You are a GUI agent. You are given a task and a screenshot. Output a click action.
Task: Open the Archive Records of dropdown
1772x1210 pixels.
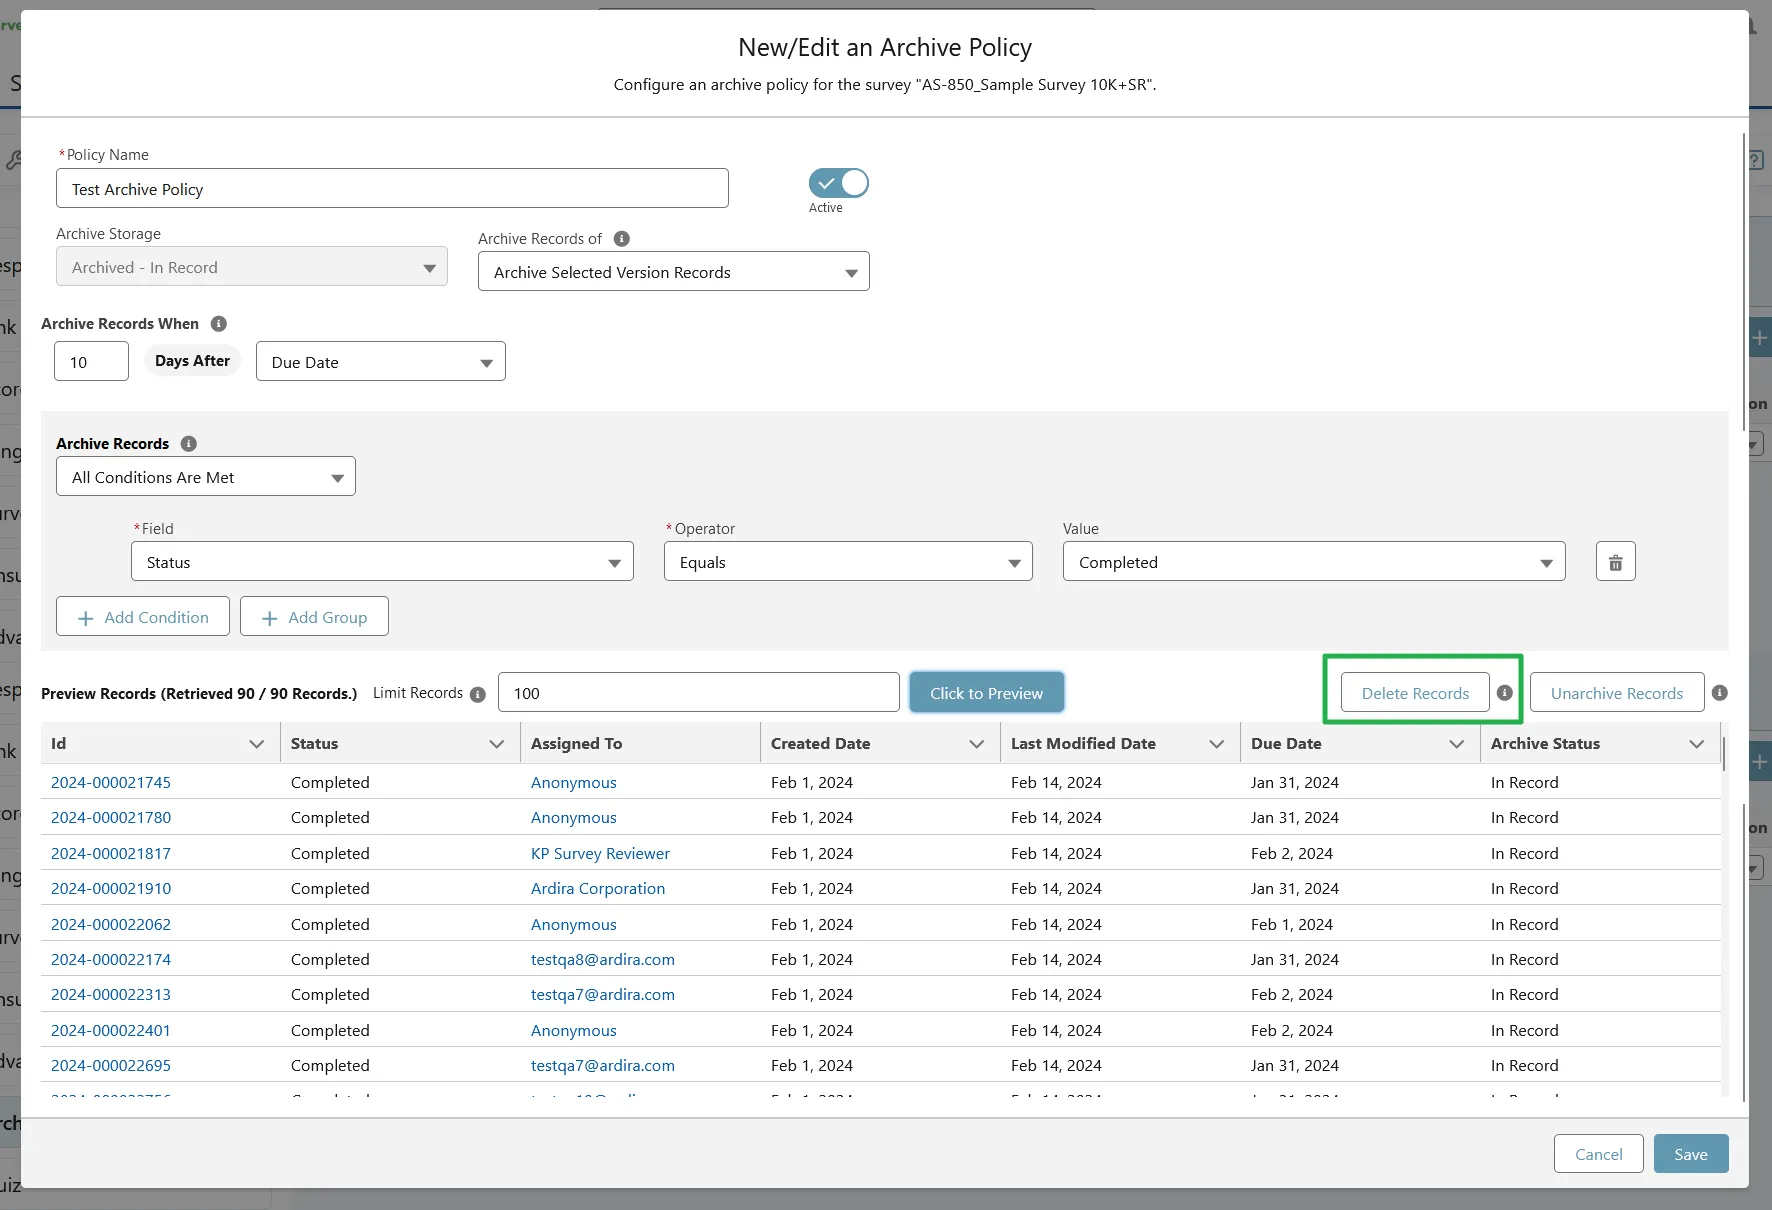point(673,272)
